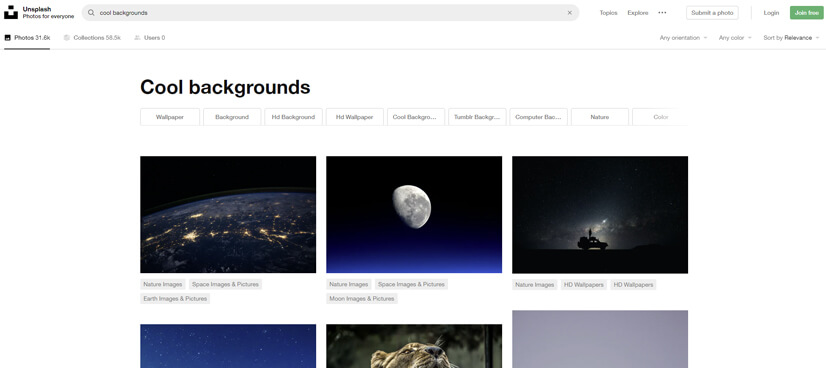Image resolution: width=826 pixels, height=368 pixels.
Task: Focus the 'cool backgrounds' search field
Action: [x=330, y=13]
